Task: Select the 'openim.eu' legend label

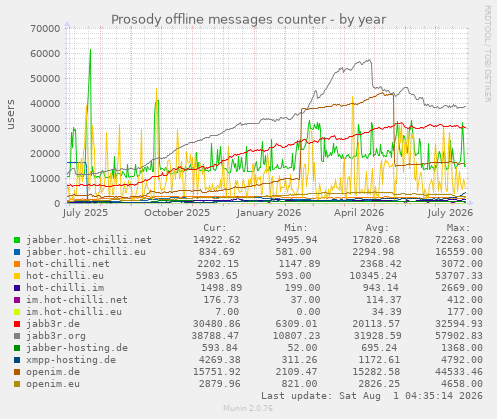Action: pos(53,384)
